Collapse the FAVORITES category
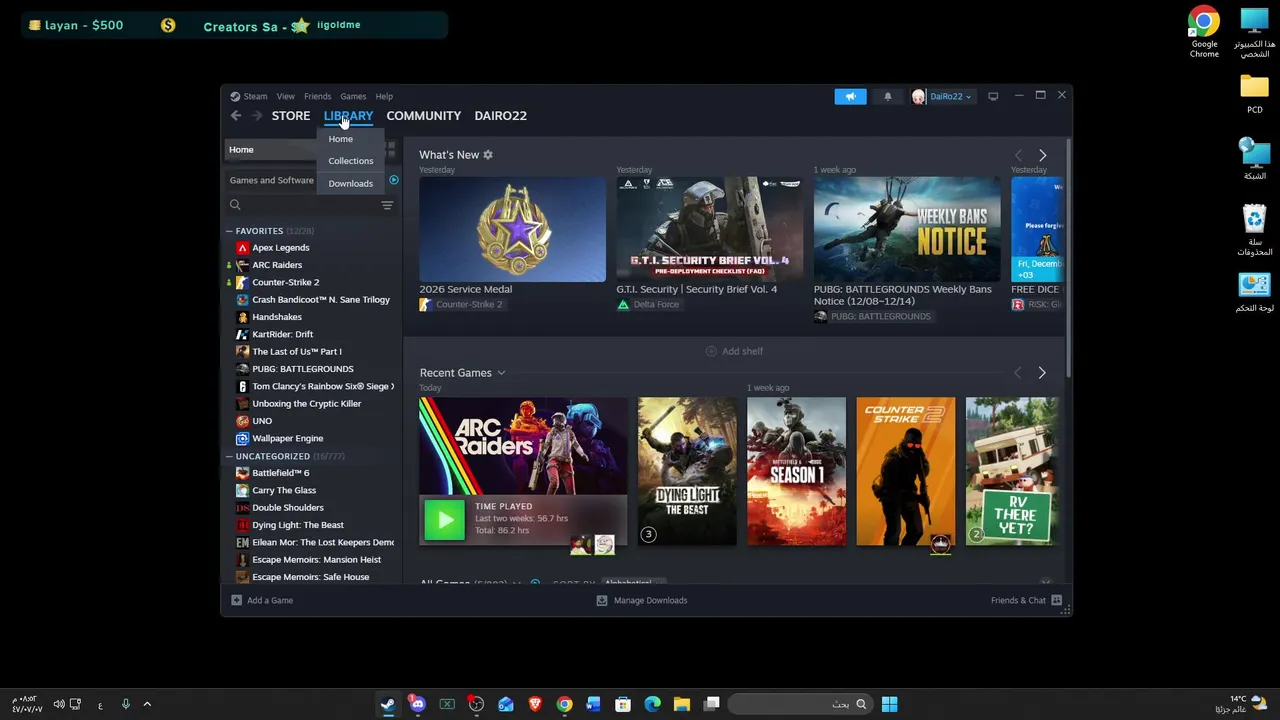1280x720 pixels. click(229, 231)
